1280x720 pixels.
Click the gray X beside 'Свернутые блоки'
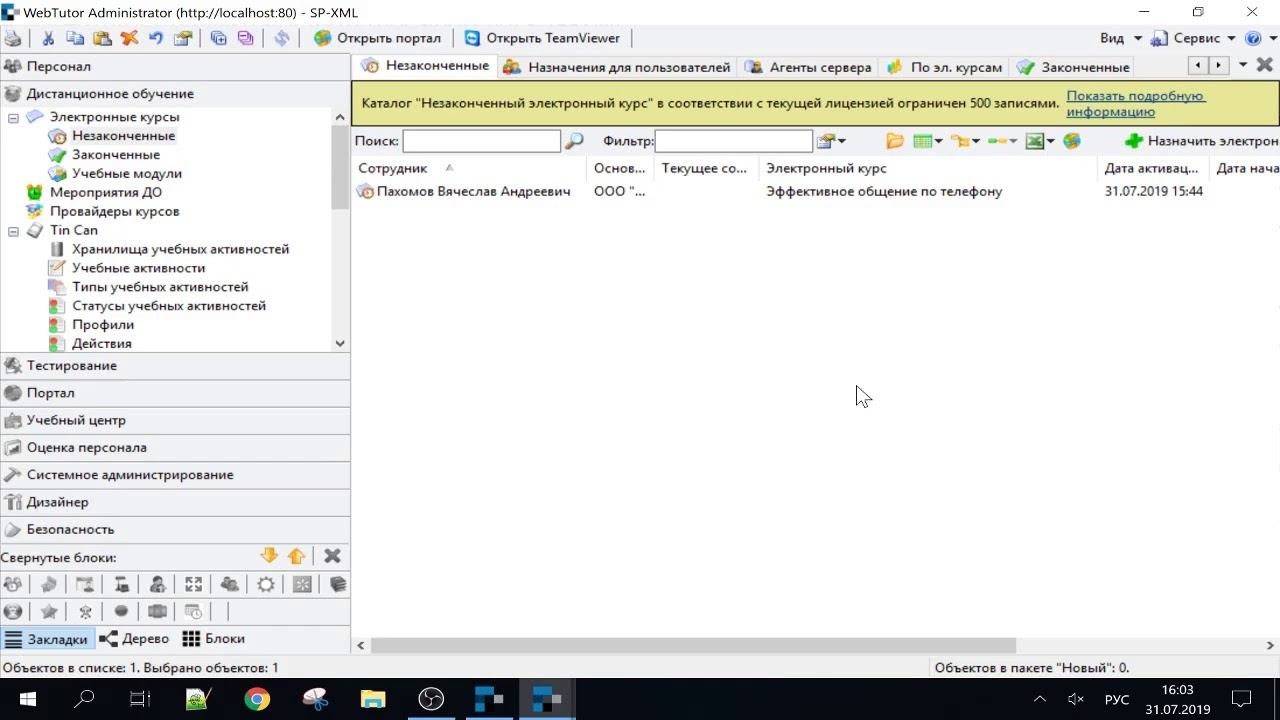coord(333,556)
